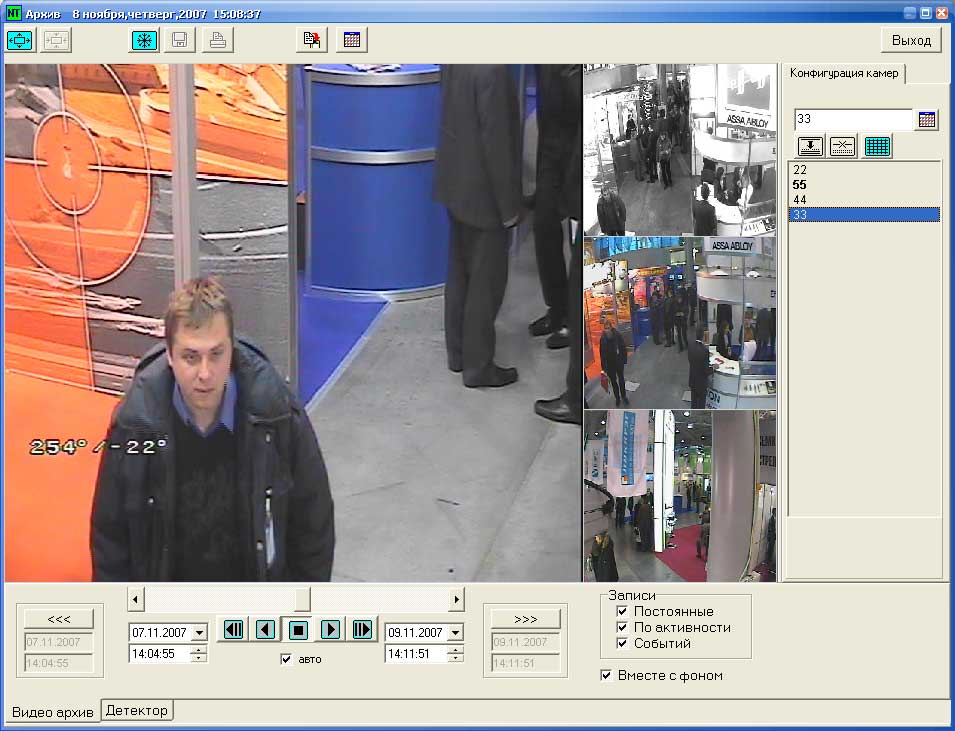Viewport: 955px width, 731px height.
Task: Click the delete configuration cross icon
Action: coord(843,146)
